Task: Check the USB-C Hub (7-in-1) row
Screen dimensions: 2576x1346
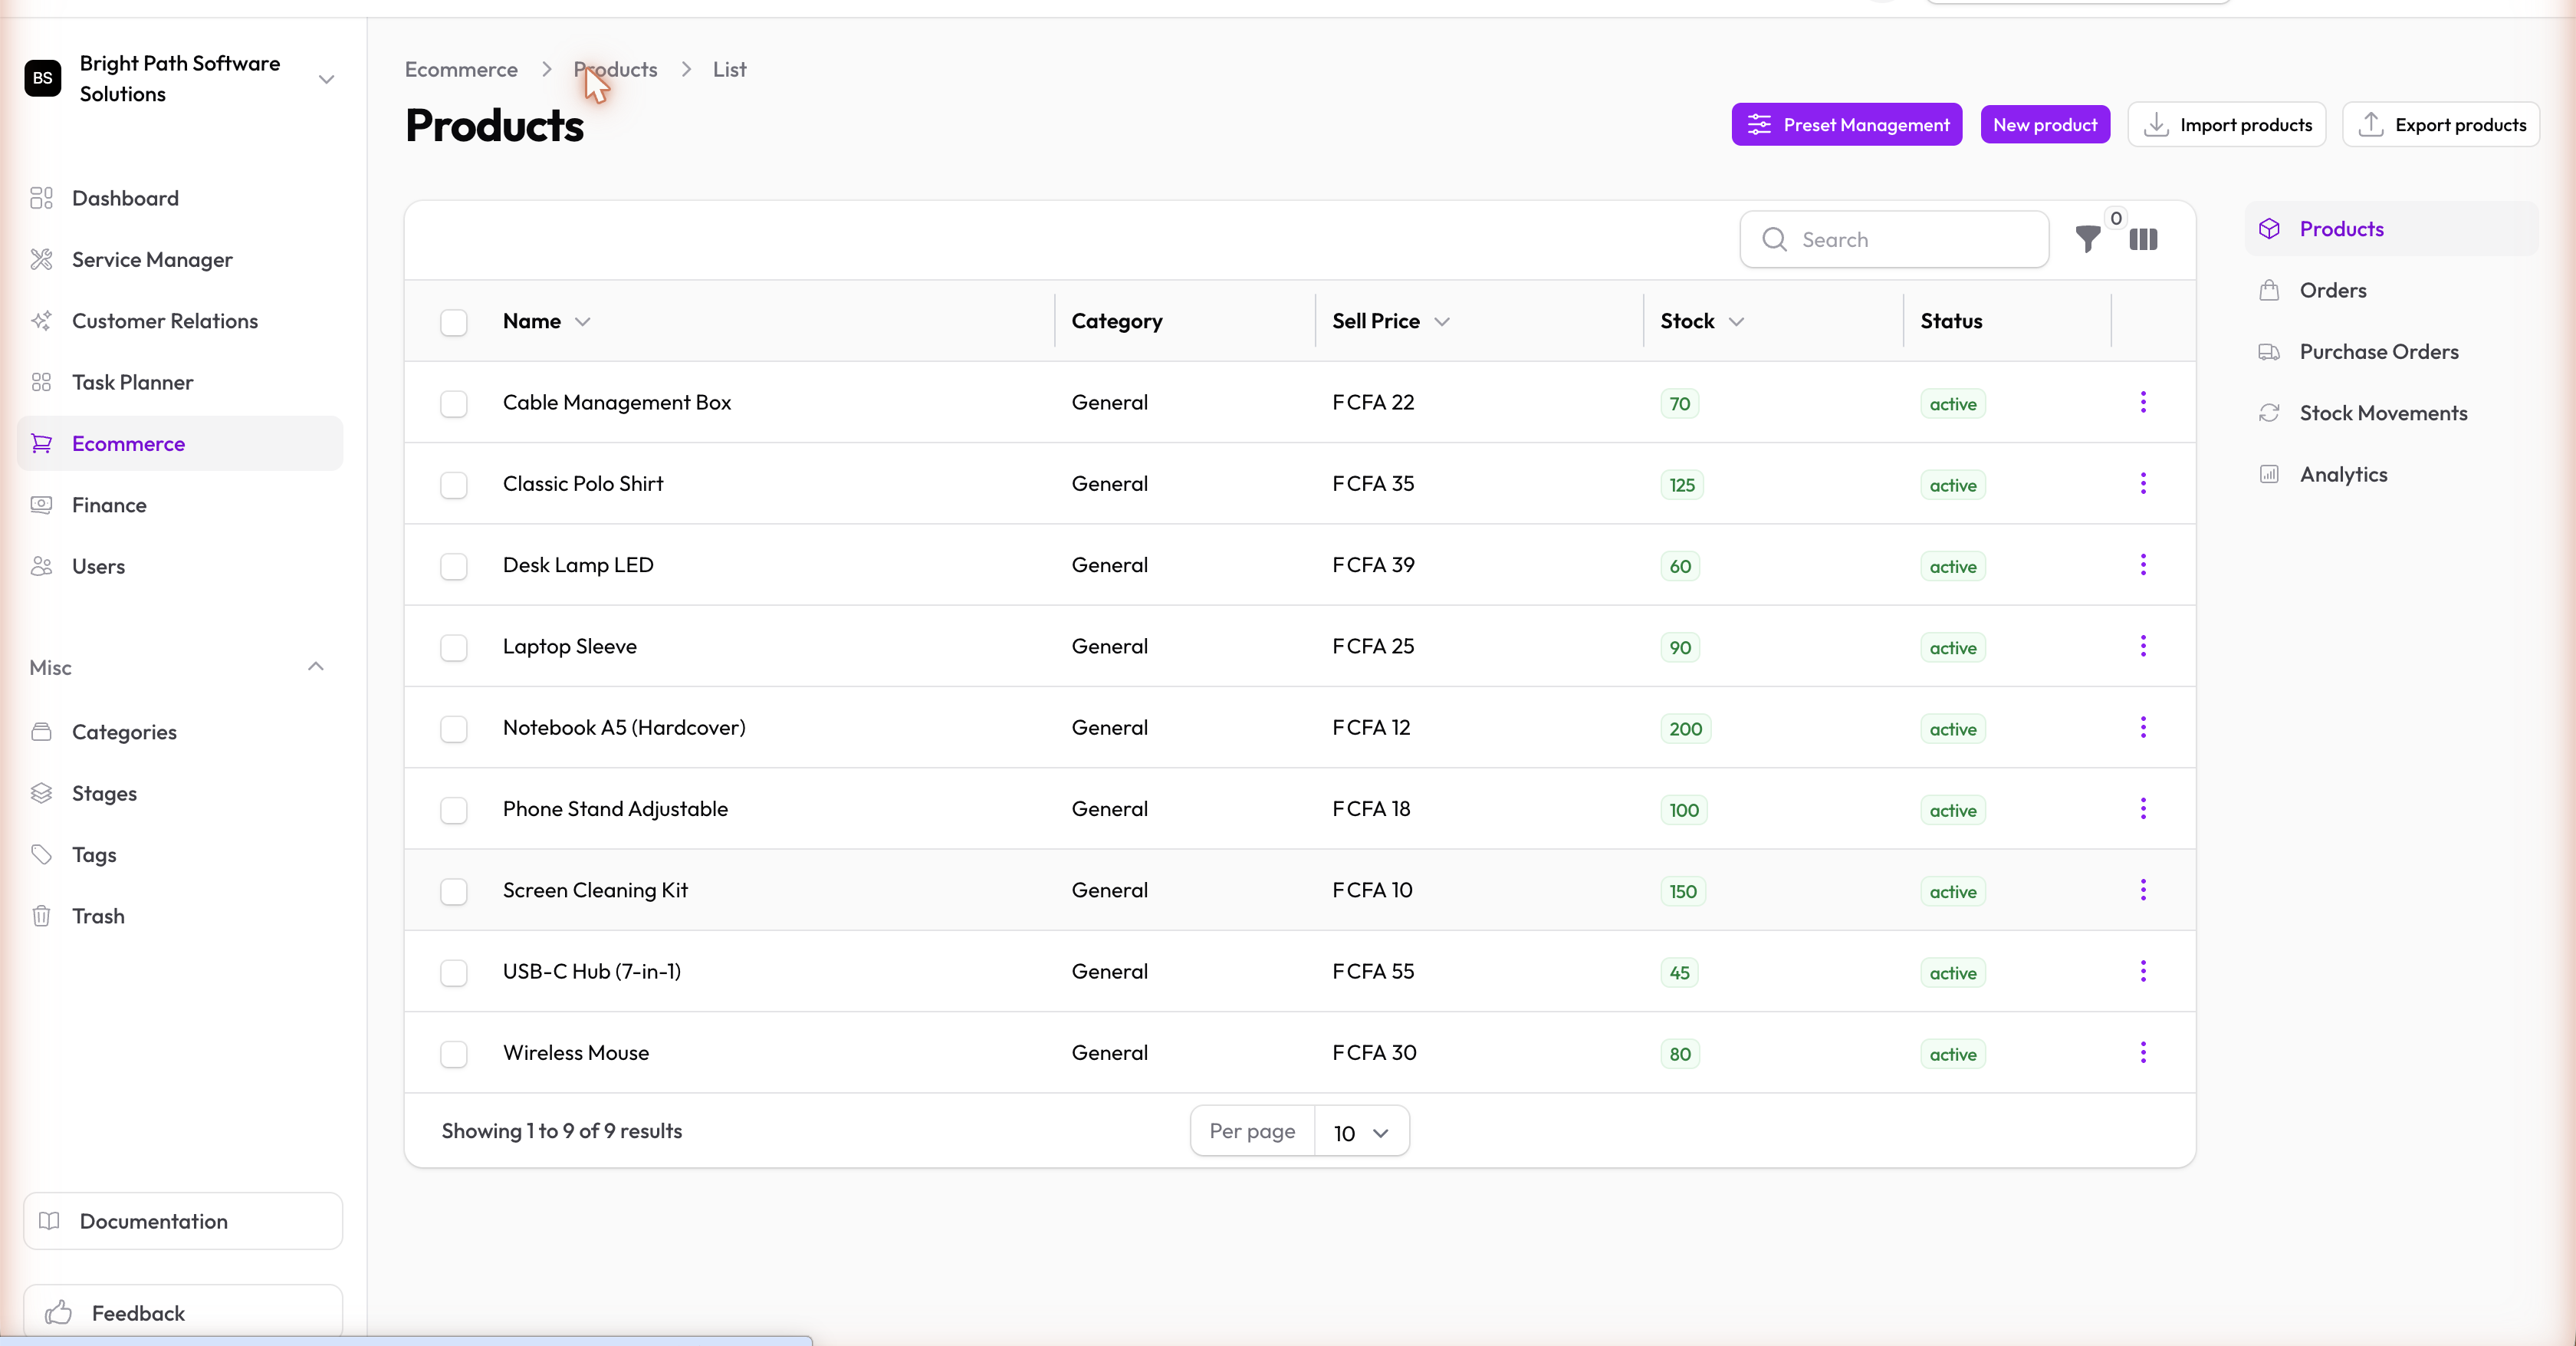Action: 454,972
